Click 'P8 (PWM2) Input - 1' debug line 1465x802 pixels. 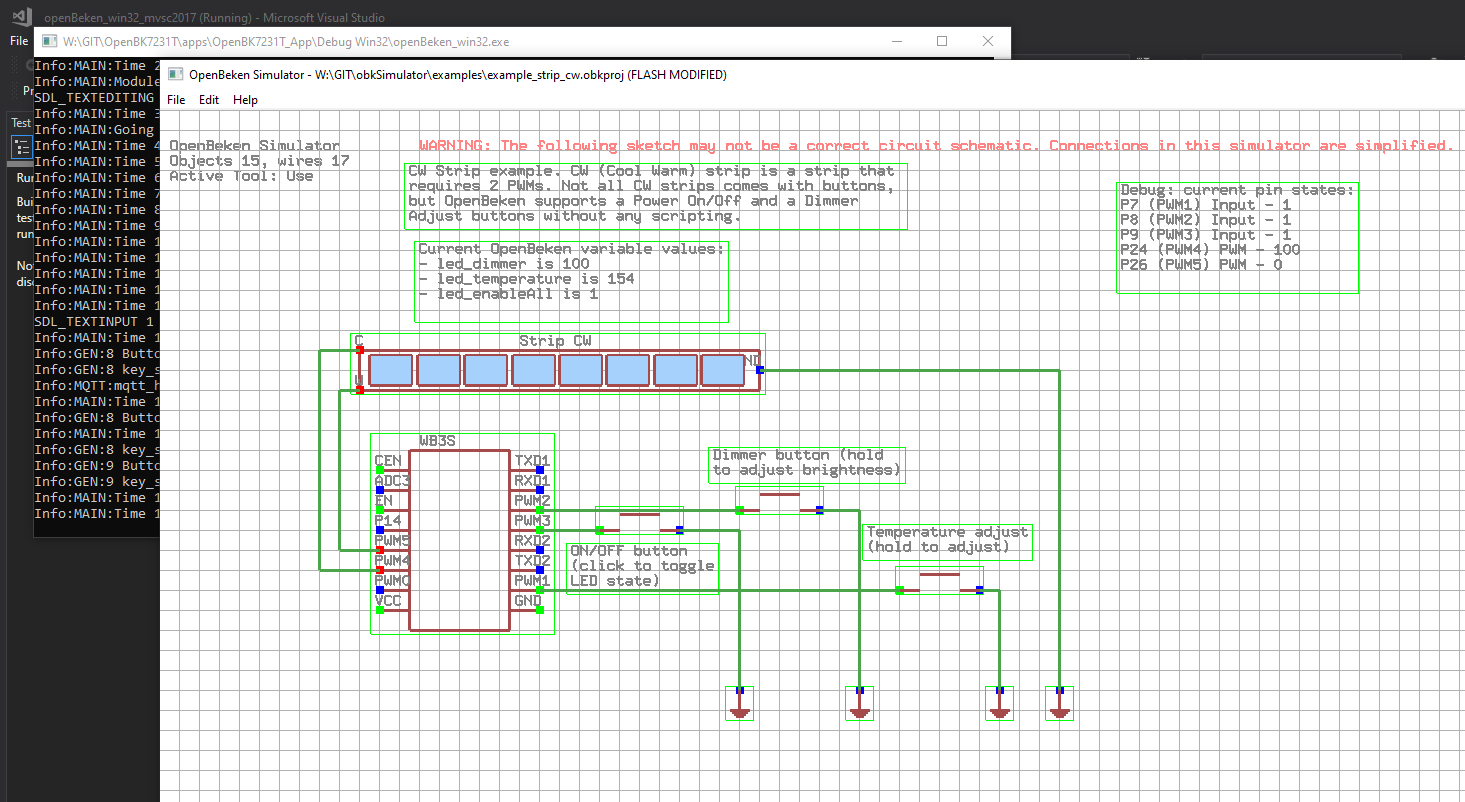click(1205, 220)
